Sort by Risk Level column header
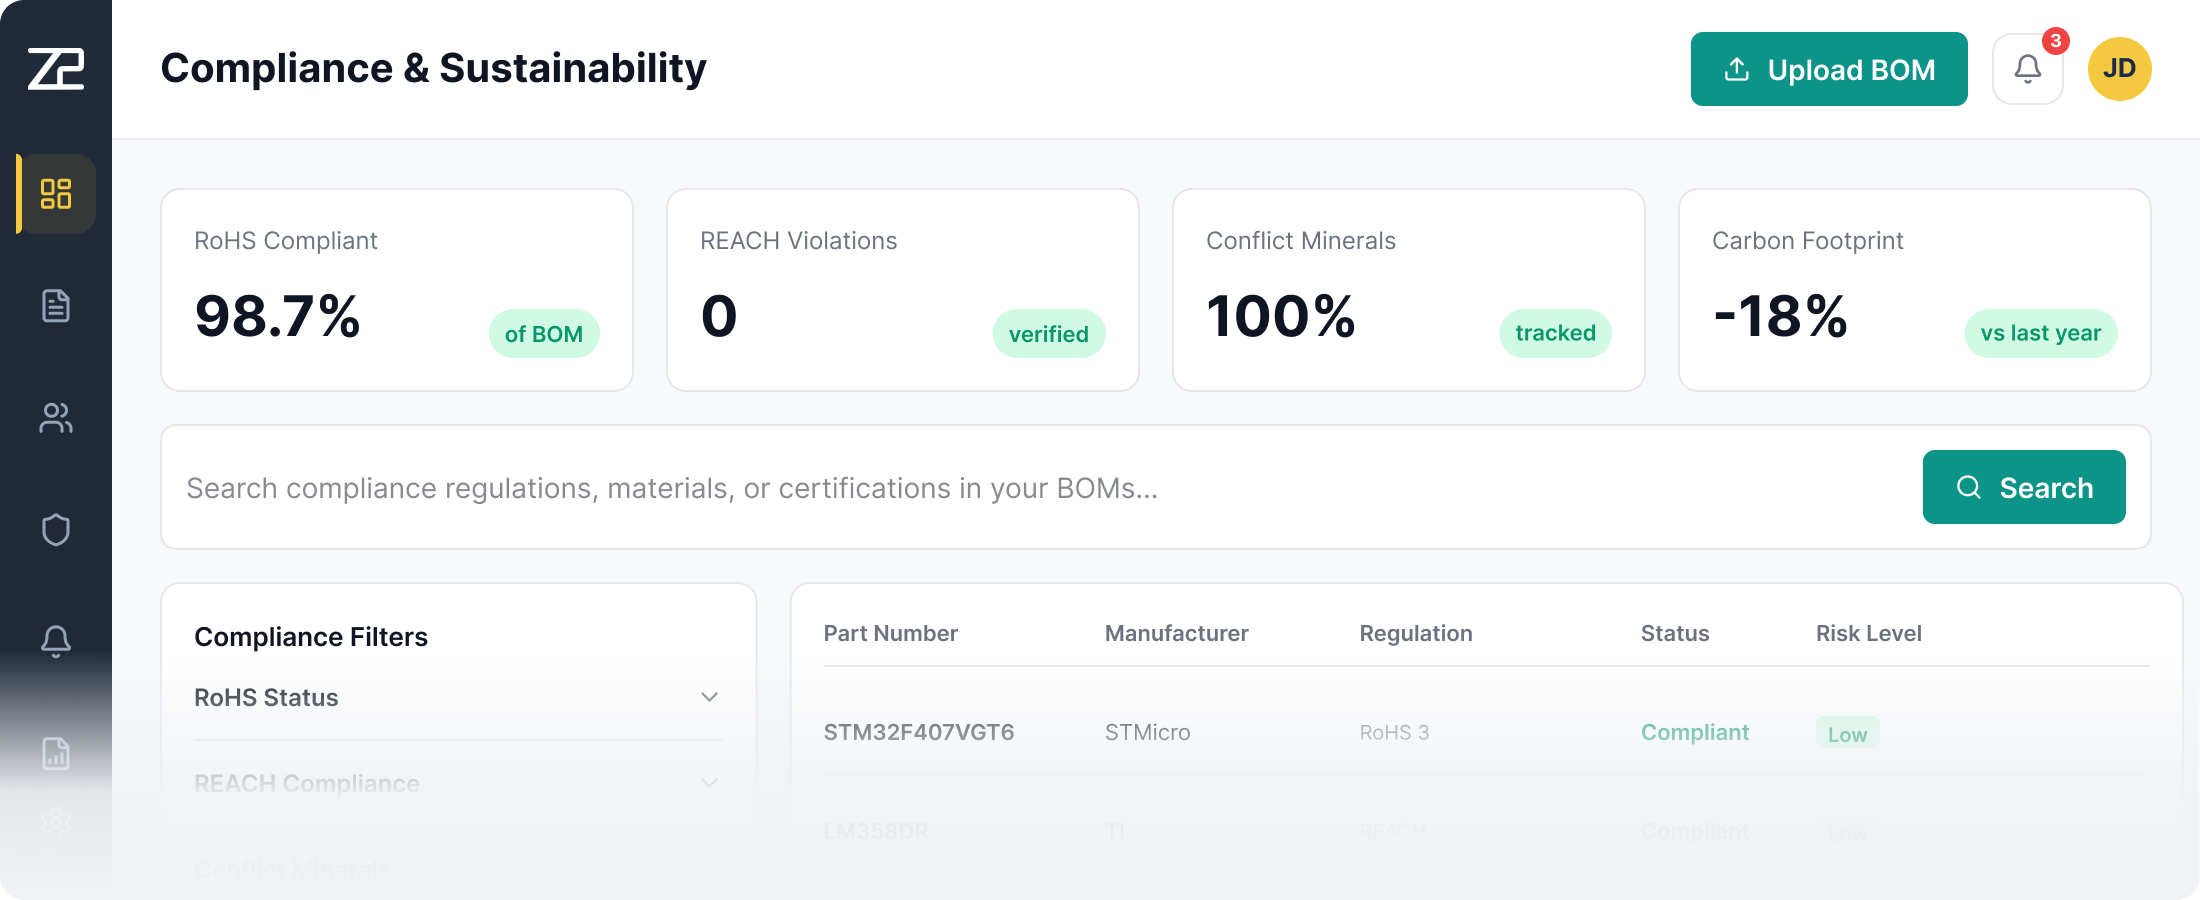The width and height of the screenshot is (2200, 900). pyautogui.click(x=1869, y=633)
